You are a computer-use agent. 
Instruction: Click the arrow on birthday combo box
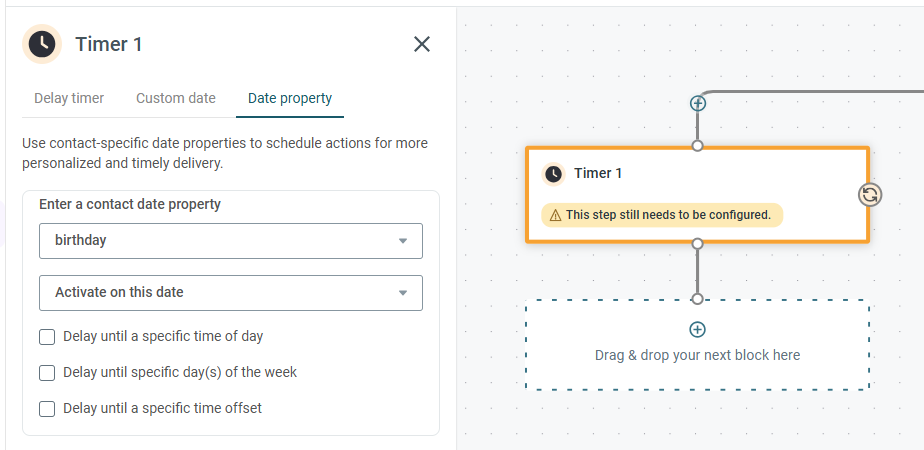point(403,241)
